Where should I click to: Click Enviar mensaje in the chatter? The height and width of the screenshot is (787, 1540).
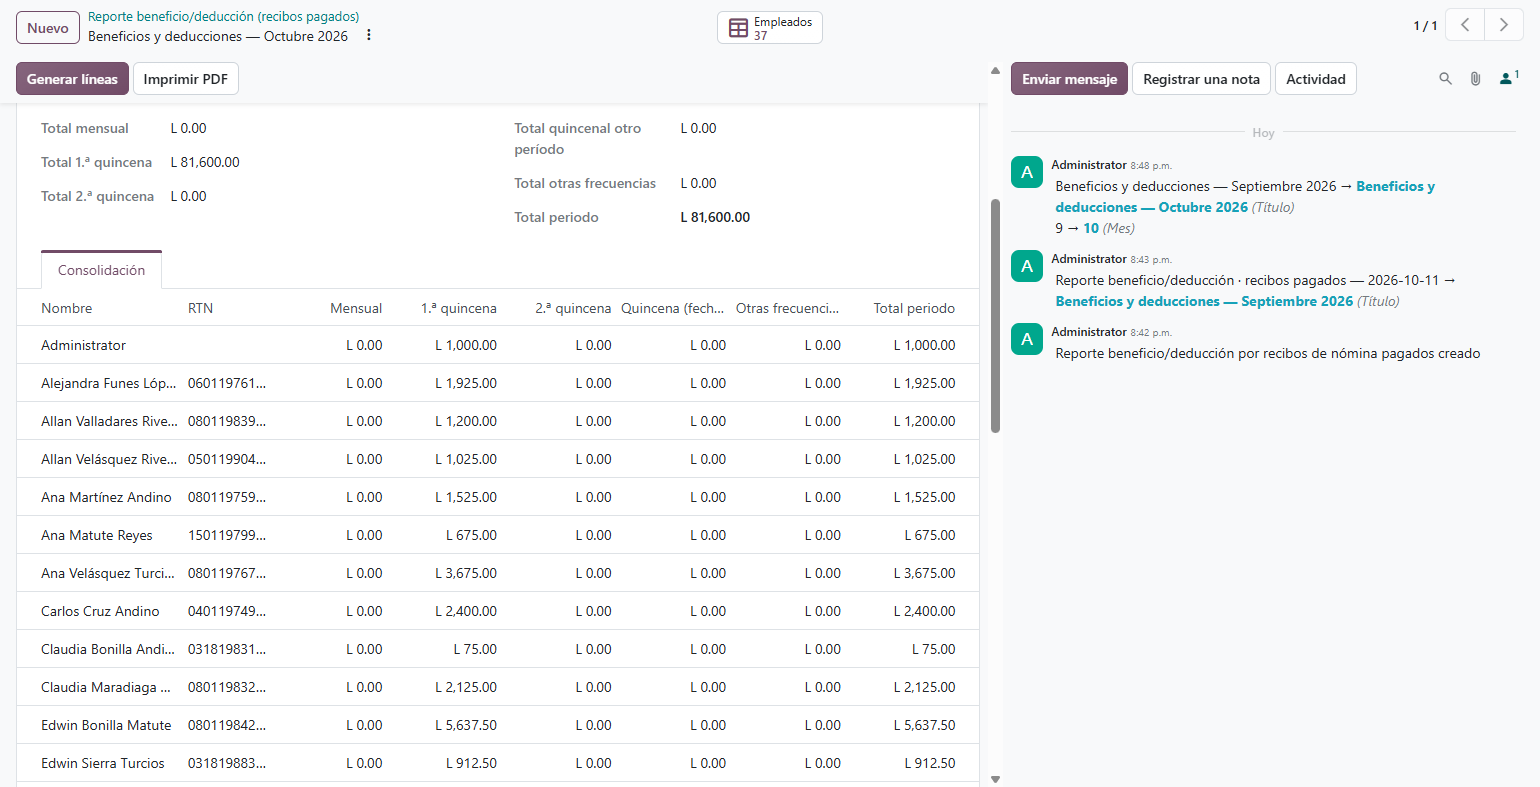coord(1069,79)
